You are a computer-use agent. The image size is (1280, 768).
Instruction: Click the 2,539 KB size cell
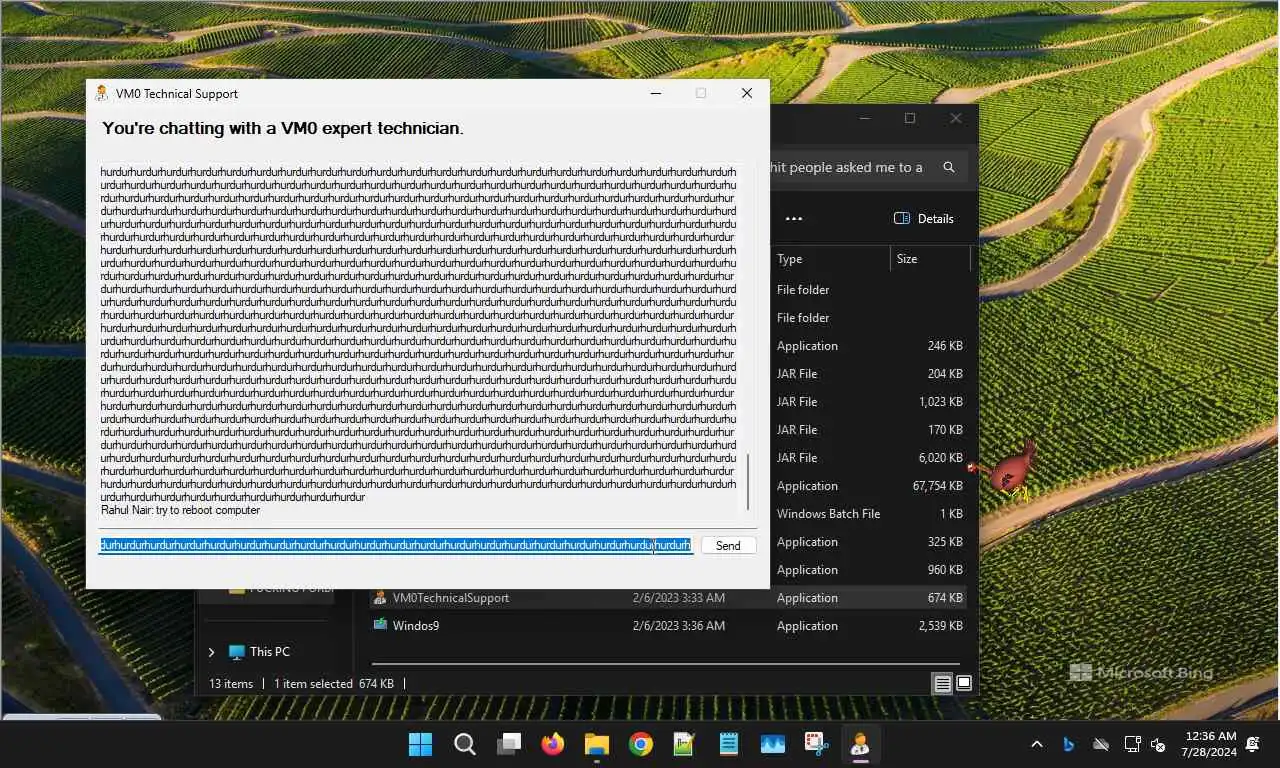[940, 626]
